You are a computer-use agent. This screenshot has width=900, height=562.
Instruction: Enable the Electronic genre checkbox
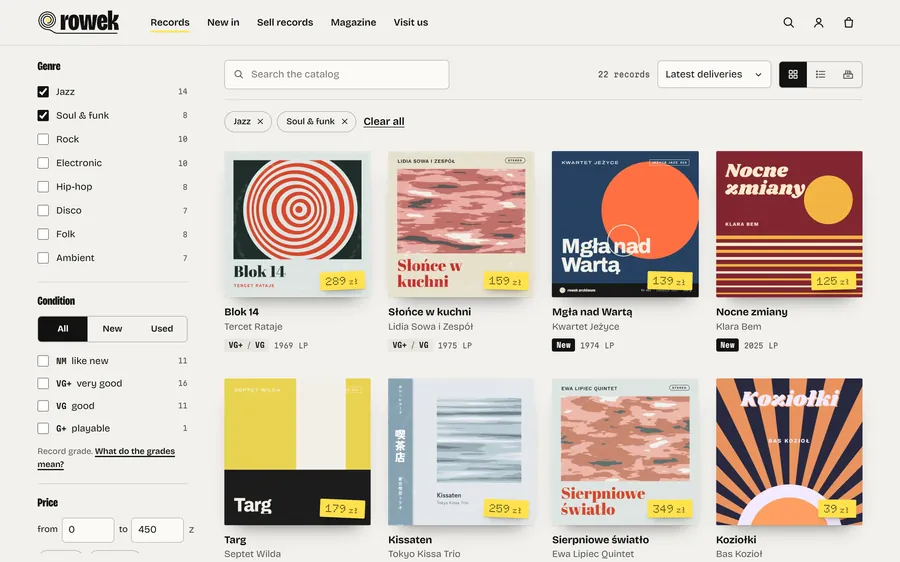[x=43, y=163]
